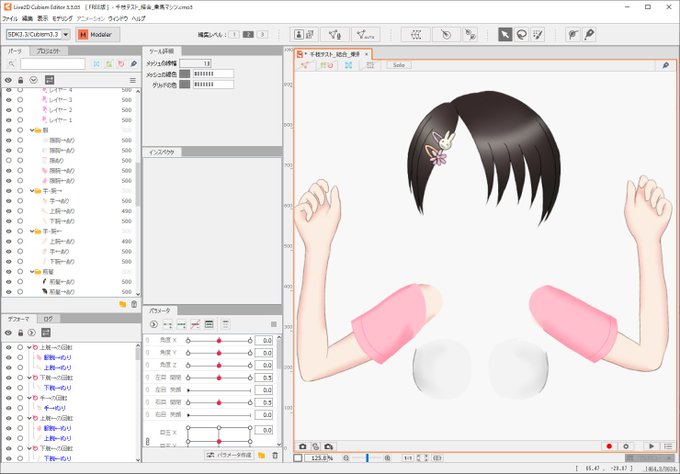The image size is (680, 474).
Task: Open the モデリング menu
Action: tap(62, 19)
